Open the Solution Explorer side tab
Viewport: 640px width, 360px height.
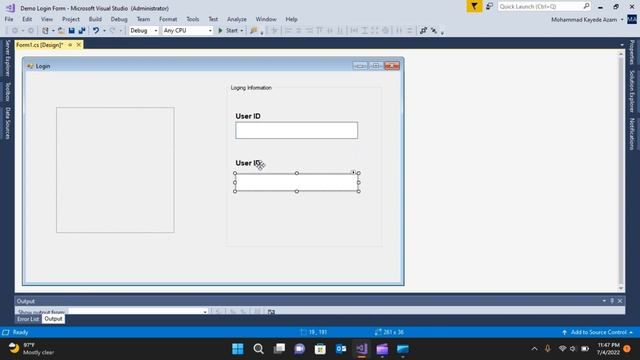632,91
